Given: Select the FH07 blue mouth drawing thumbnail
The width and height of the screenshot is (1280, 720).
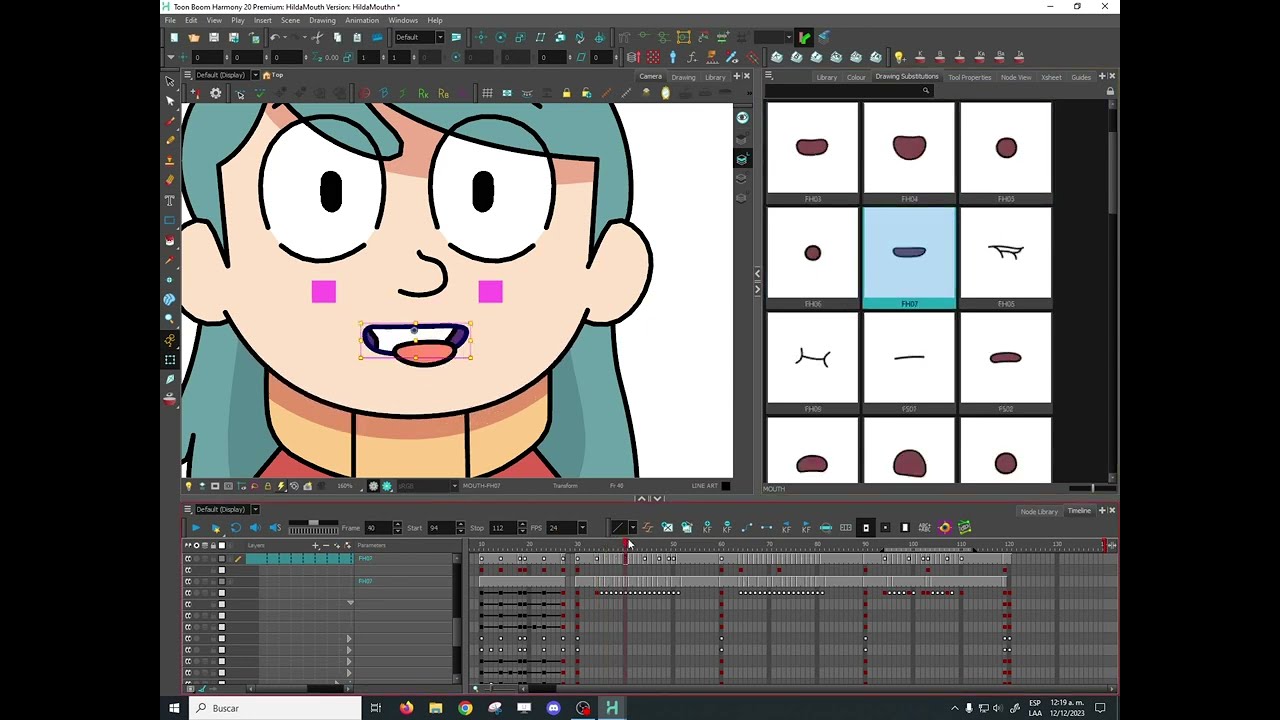Looking at the screenshot, I should 909,257.
